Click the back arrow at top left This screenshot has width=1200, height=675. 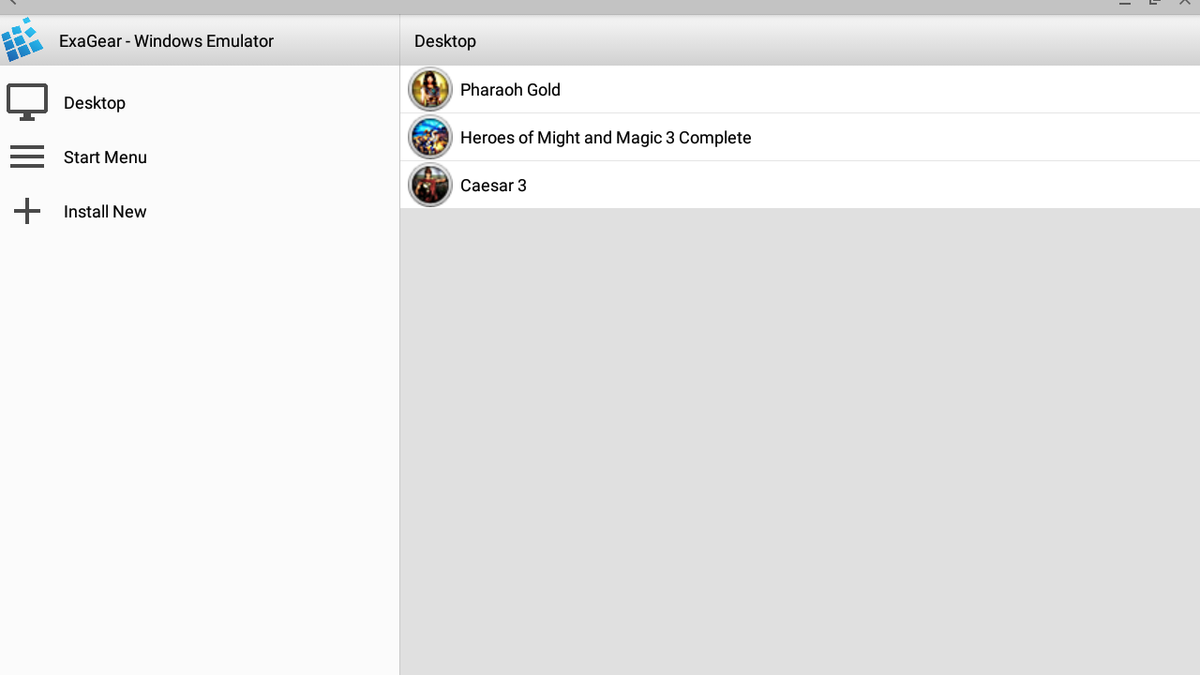tap(12, 5)
